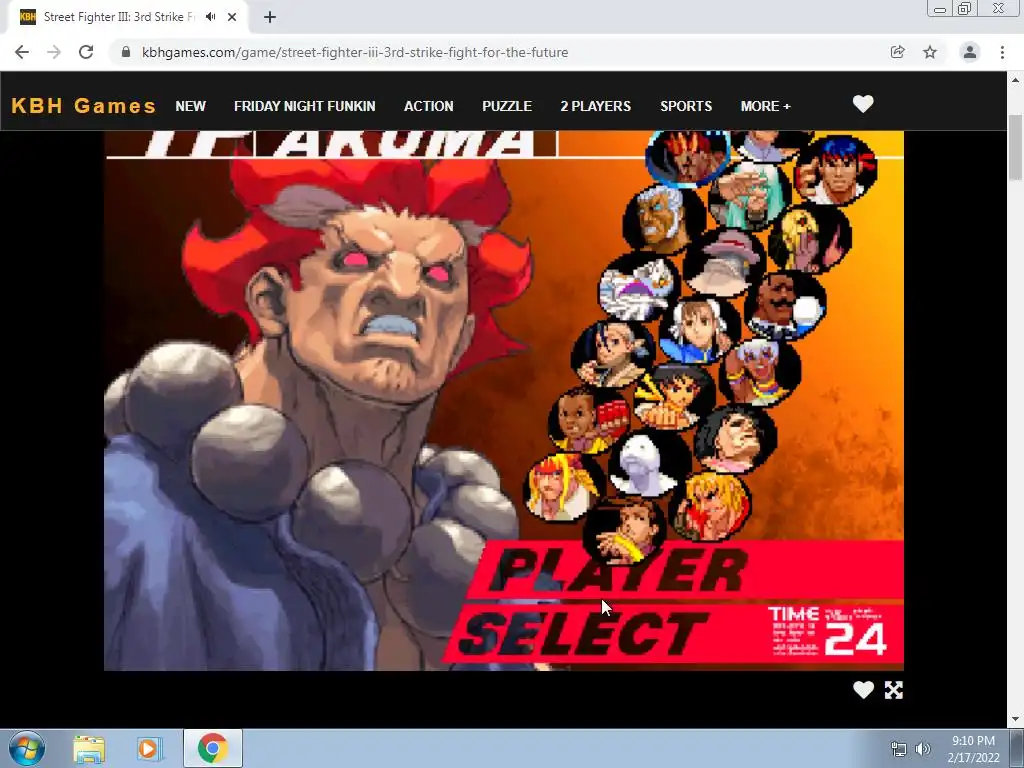Viewport: 1024px width, 768px height.
Task: Reload the KBH Games page
Action: pos(86,52)
